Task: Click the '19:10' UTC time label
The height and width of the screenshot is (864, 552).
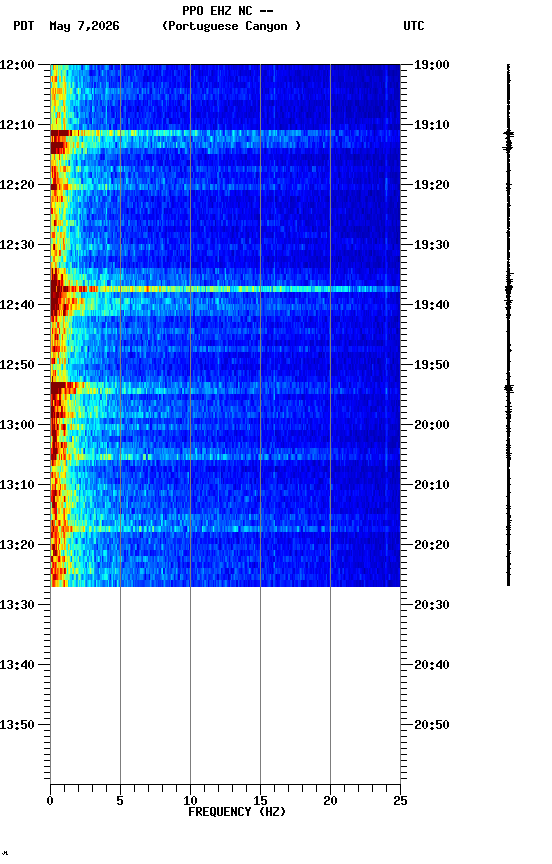Action: pyautogui.click(x=432, y=125)
